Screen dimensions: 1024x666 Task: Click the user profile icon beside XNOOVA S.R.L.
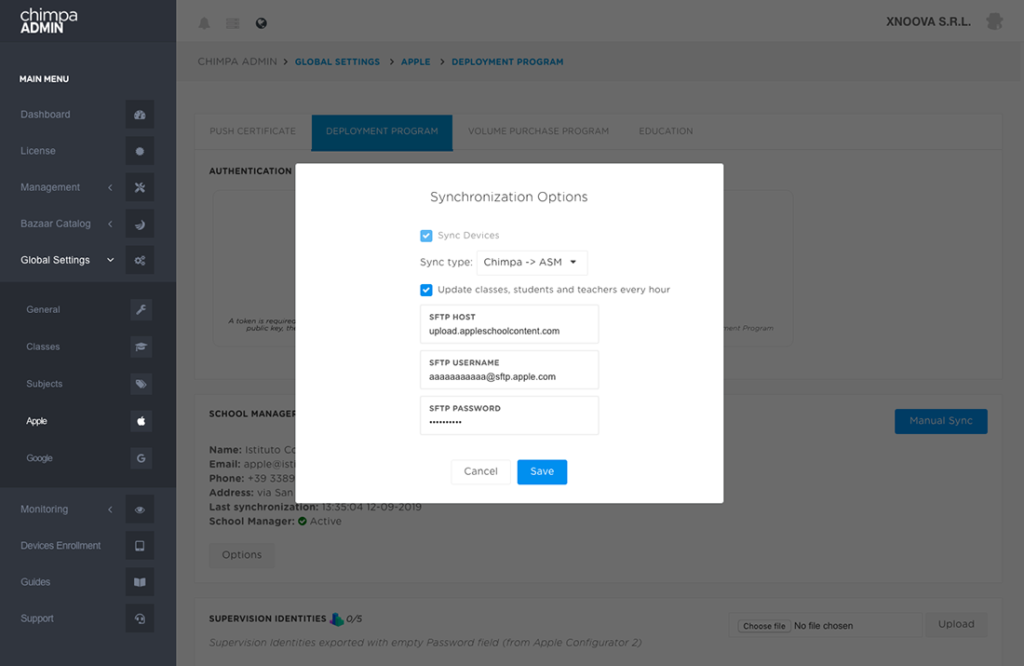995,22
